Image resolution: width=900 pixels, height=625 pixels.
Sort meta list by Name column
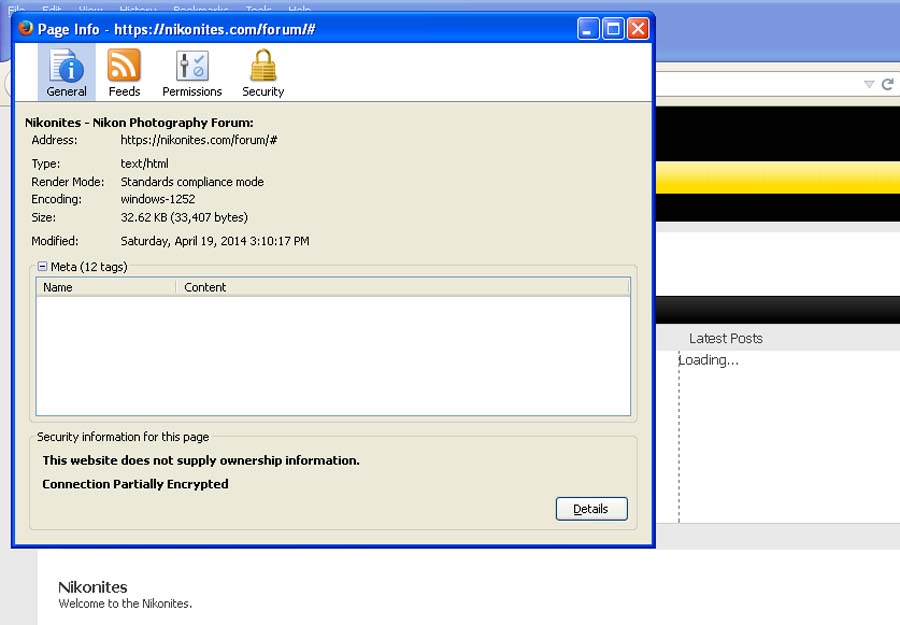click(106, 287)
